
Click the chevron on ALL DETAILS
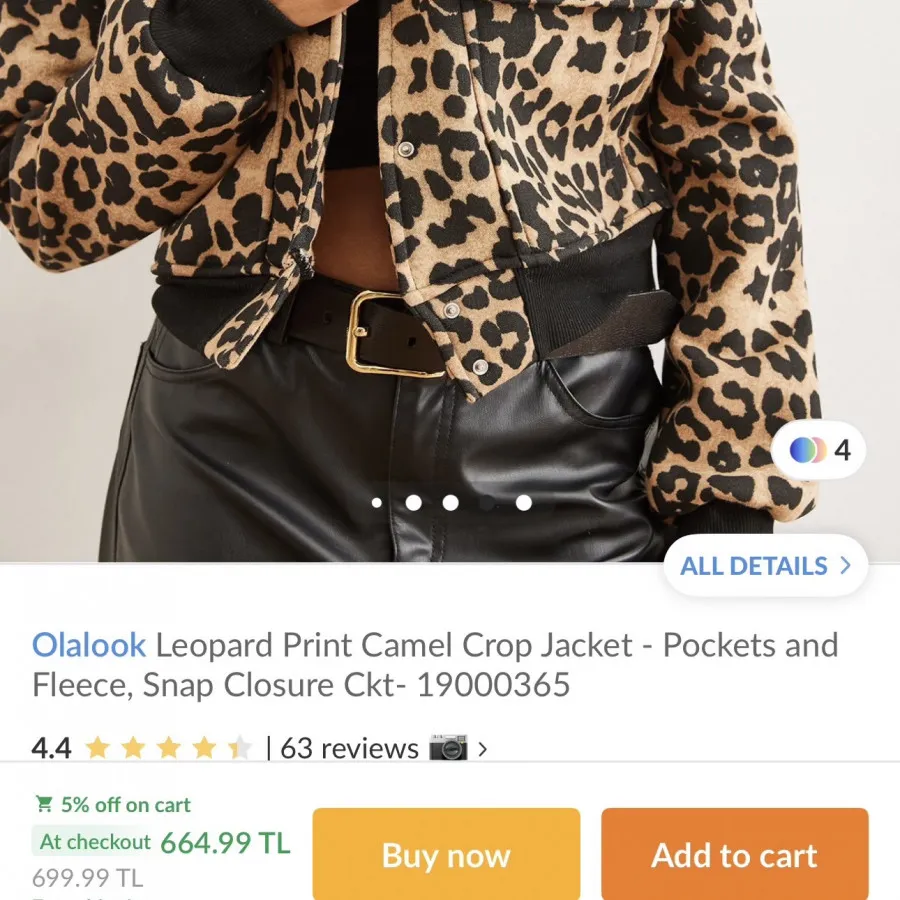tap(845, 565)
